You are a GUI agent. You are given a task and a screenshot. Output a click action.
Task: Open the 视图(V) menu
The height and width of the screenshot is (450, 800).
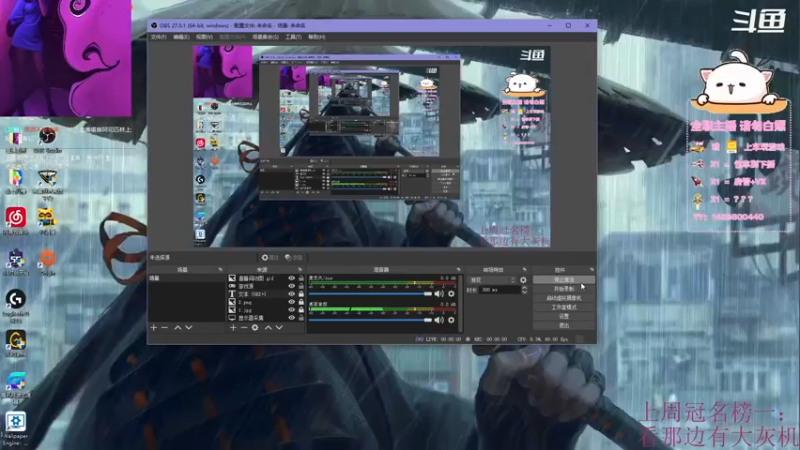point(204,37)
